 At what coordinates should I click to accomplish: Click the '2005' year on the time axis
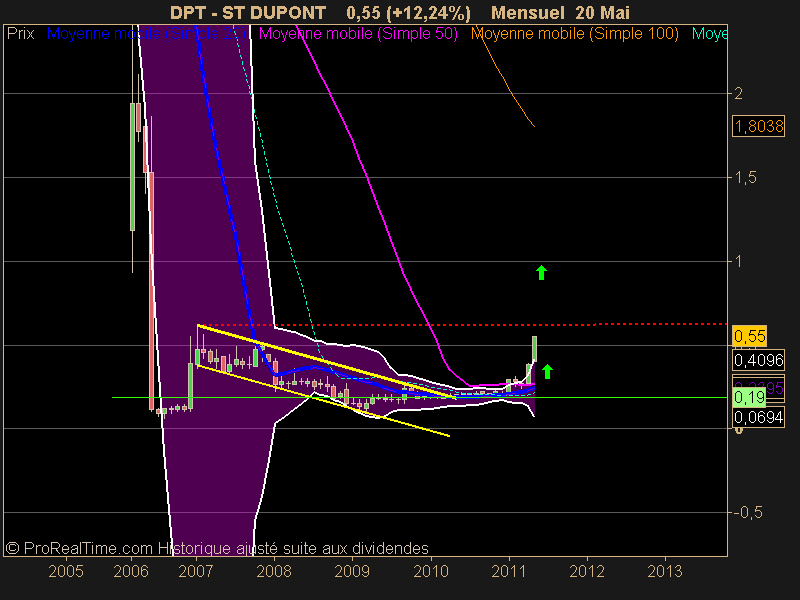pos(66,571)
